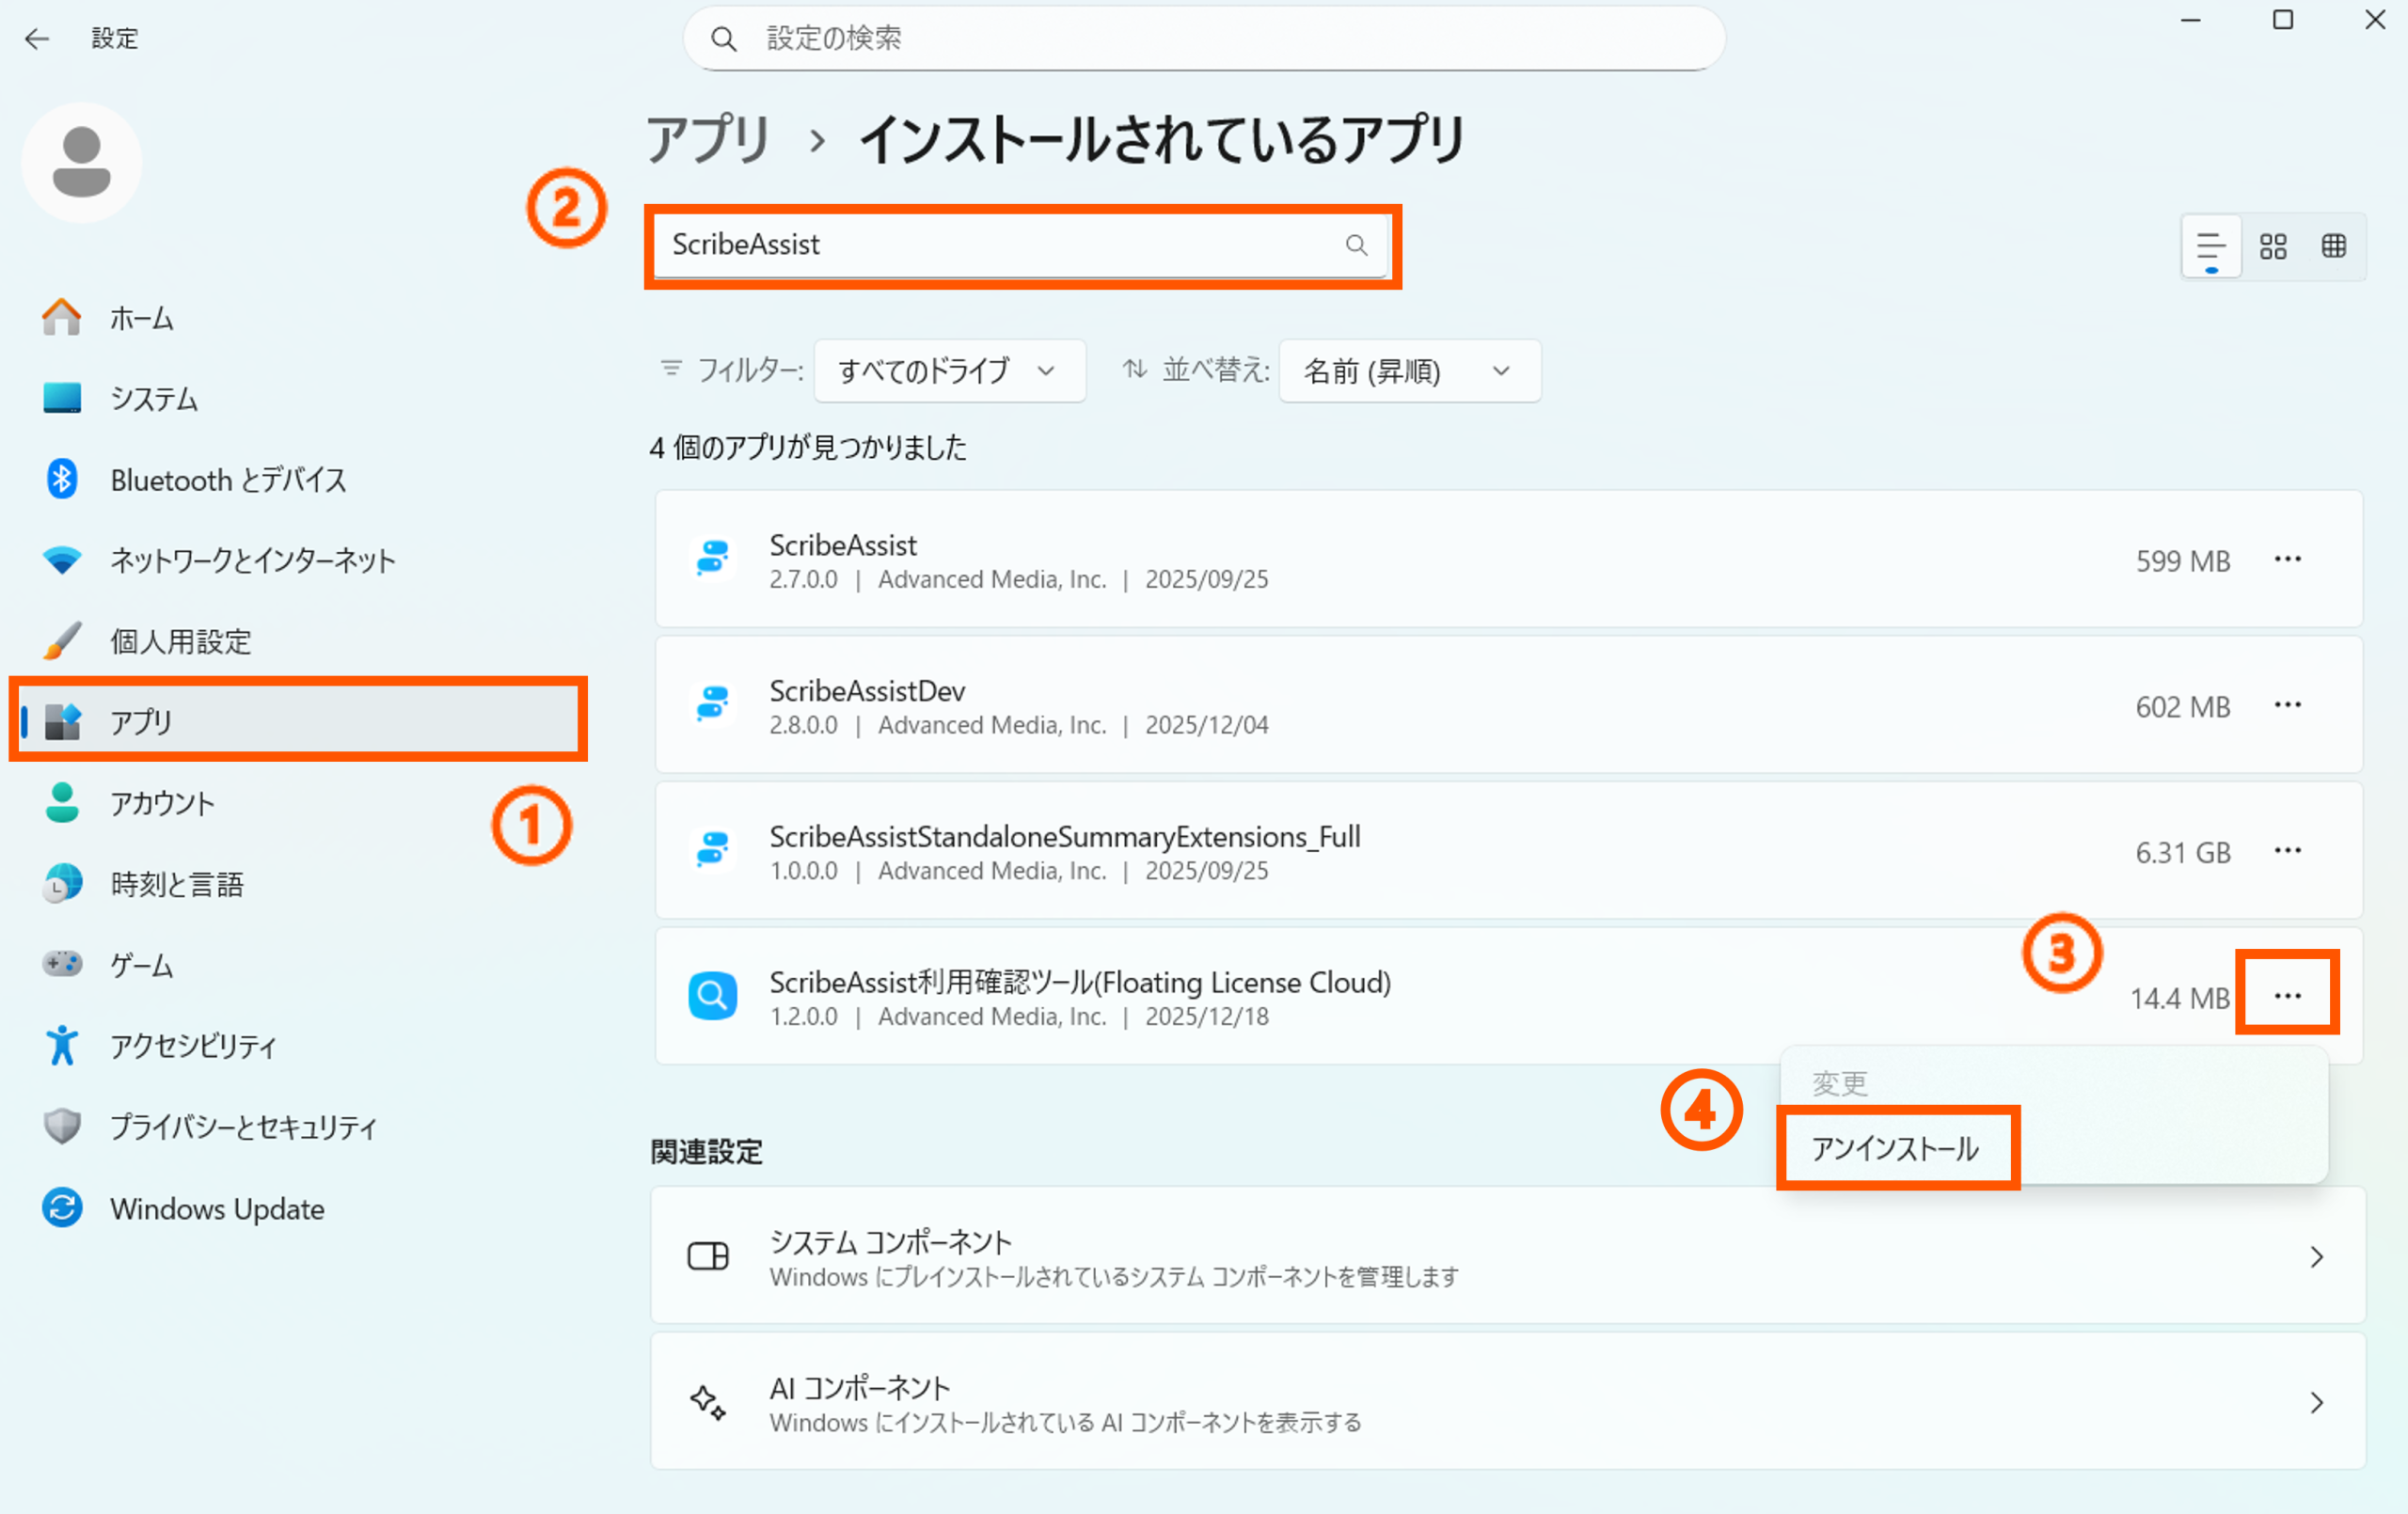Open Privacy and Security section
This screenshot has height=1514, width=2408.
[x=243, y=1127]
